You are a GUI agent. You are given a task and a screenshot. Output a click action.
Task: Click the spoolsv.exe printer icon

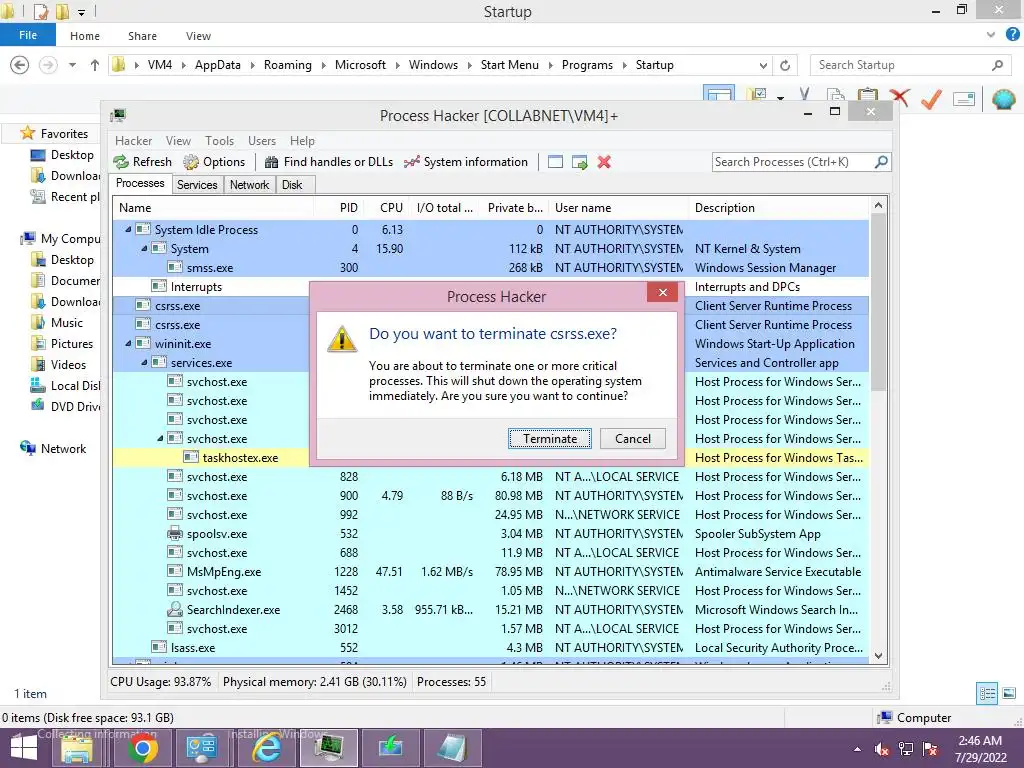click(174, 534)
